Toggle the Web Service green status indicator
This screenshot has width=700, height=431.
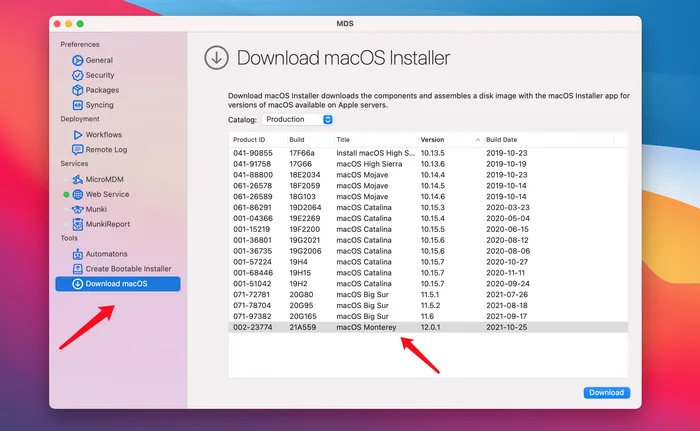[66, 195]
